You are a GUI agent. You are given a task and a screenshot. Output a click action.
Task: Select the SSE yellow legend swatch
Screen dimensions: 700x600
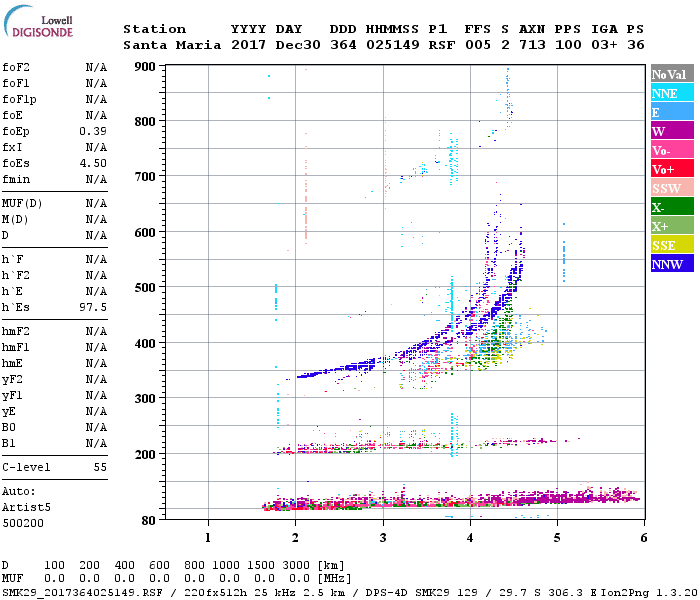[672, 245]
